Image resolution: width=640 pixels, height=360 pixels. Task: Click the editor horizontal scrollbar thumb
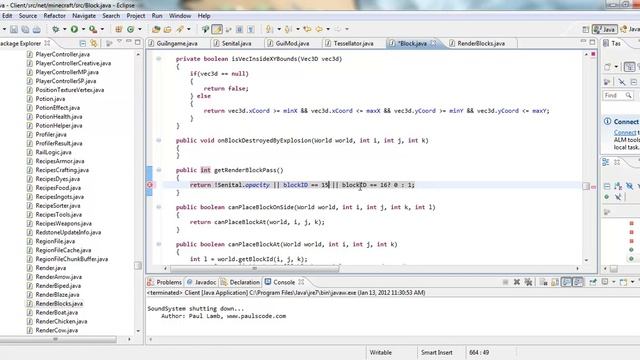tap(254, 269)
